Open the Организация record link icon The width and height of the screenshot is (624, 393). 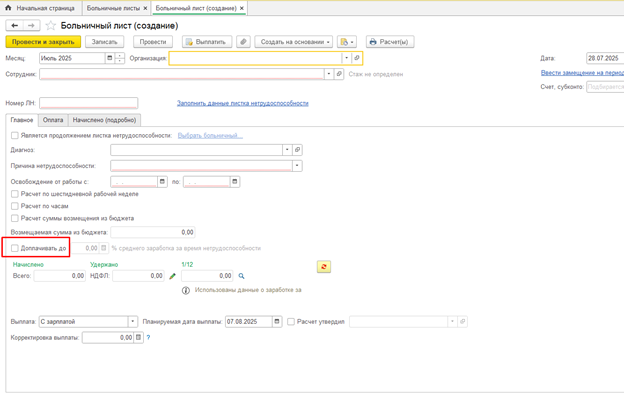coord(357,58)
